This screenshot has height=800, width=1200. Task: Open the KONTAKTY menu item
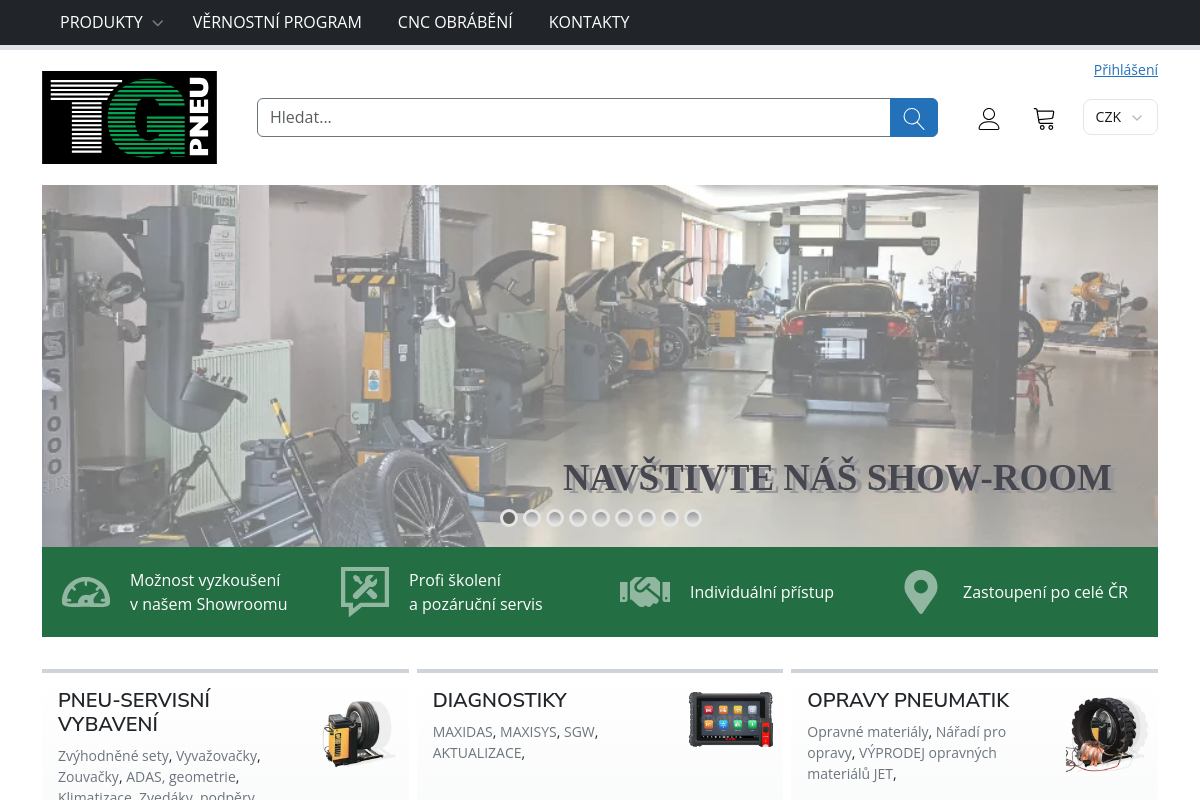pyautogui.click(x=589, y=22)
